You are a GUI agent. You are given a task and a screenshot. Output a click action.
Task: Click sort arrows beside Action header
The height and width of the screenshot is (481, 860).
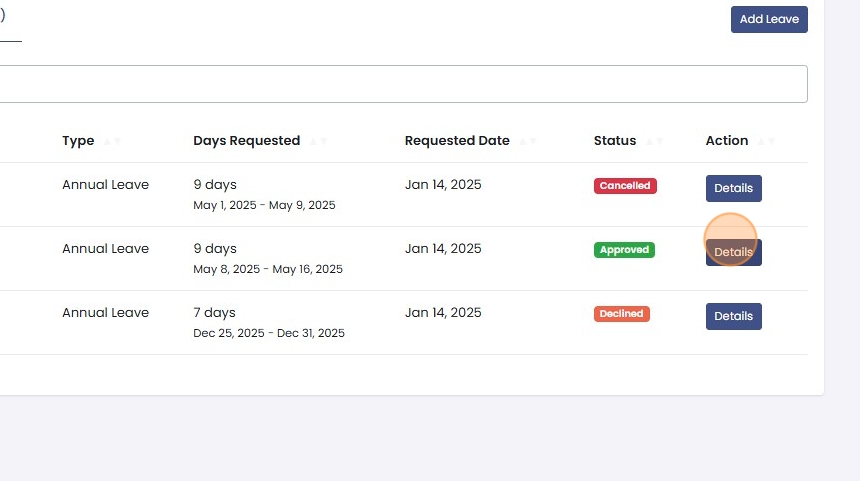(766, 141)
